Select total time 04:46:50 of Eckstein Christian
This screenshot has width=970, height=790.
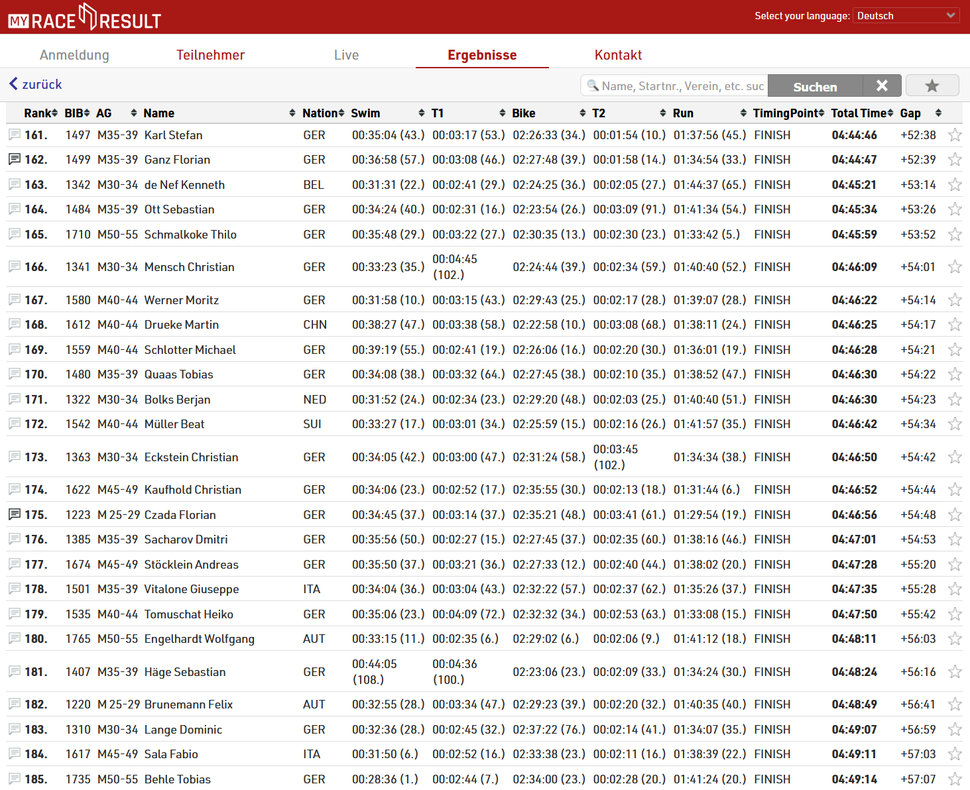(x=854, y=457)
